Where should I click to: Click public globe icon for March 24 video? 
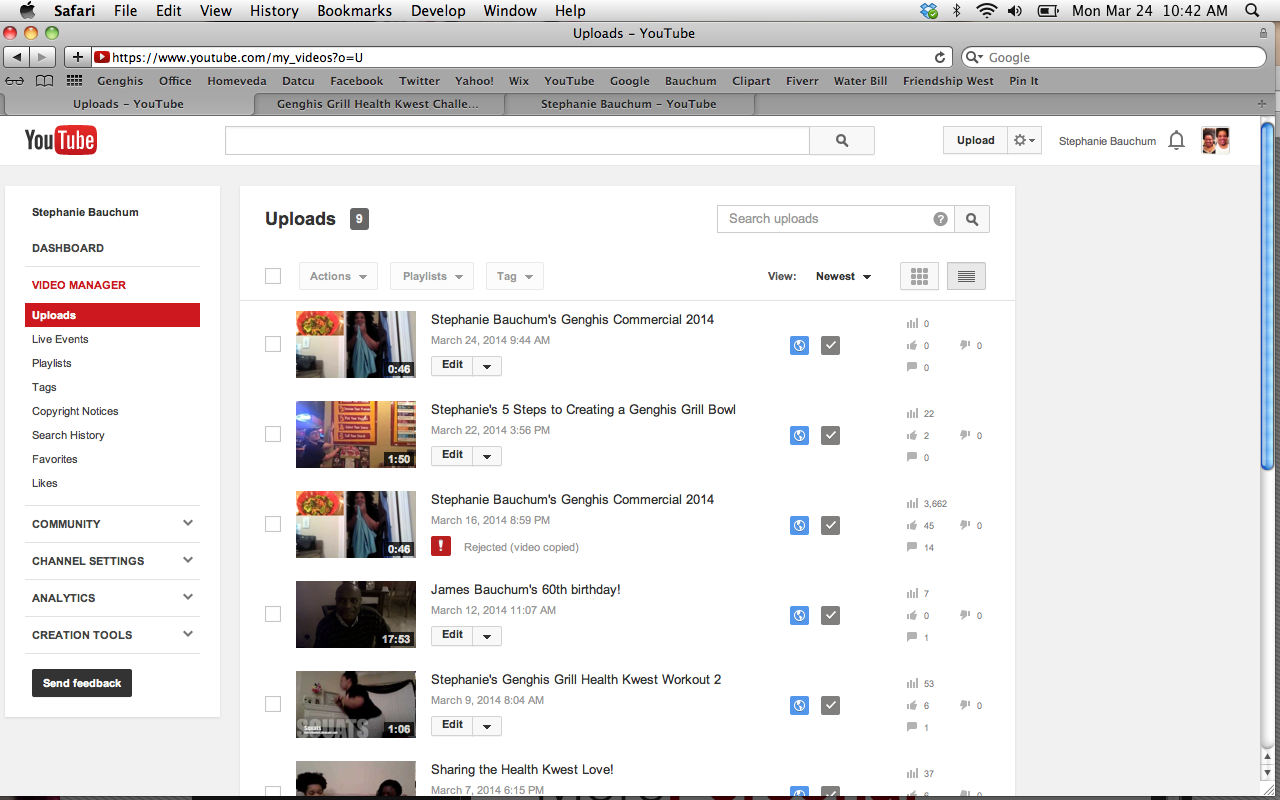799,345
